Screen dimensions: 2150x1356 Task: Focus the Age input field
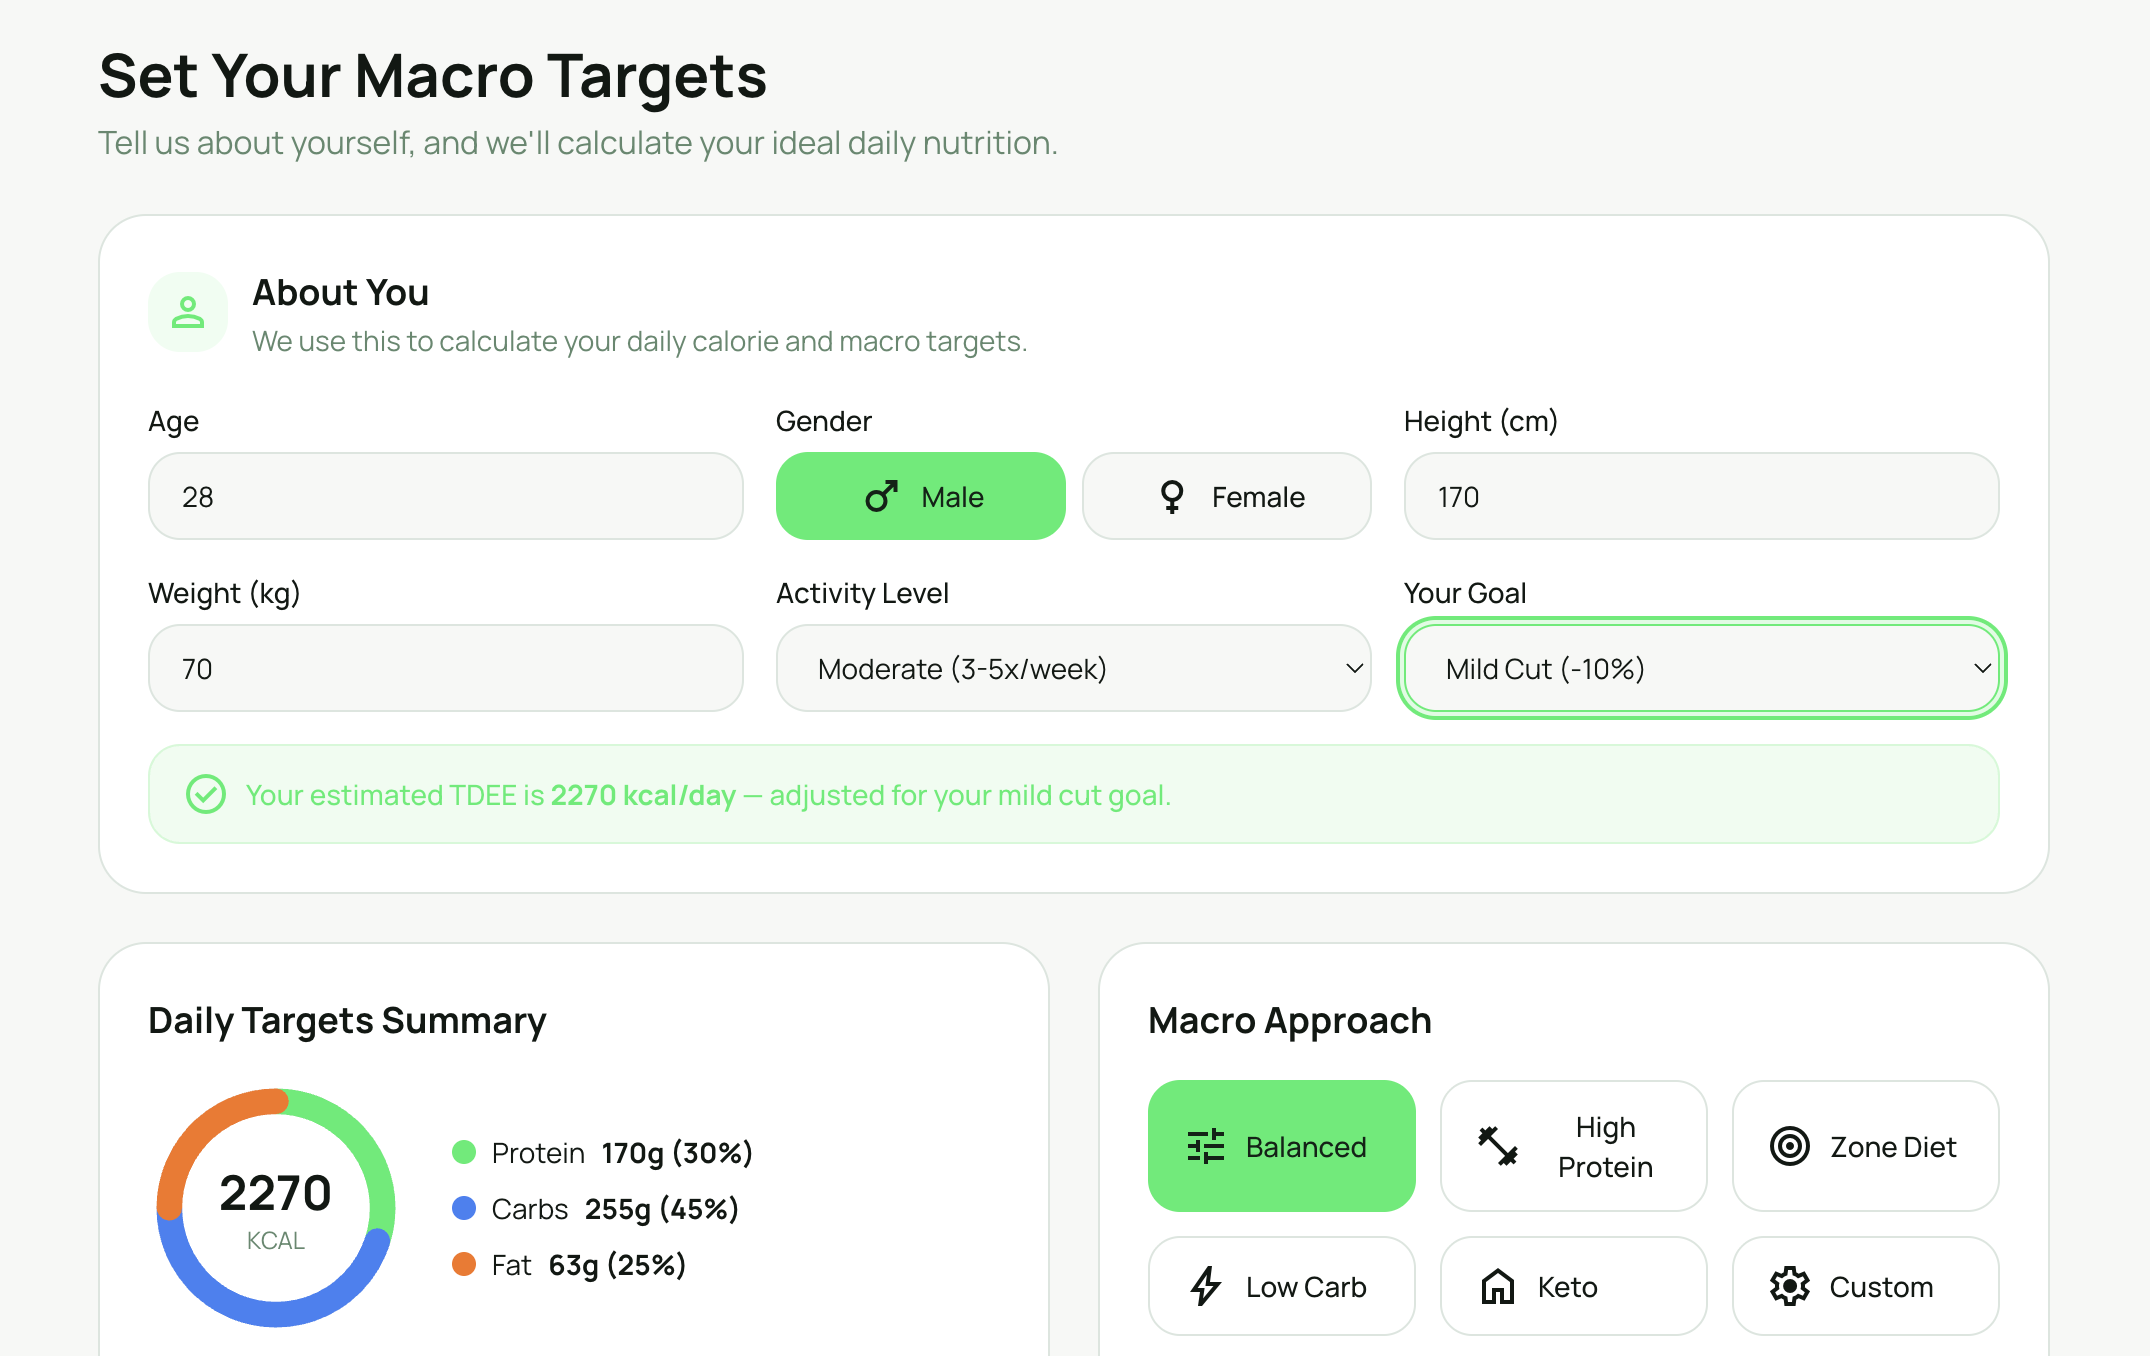[x=446, y=496]
